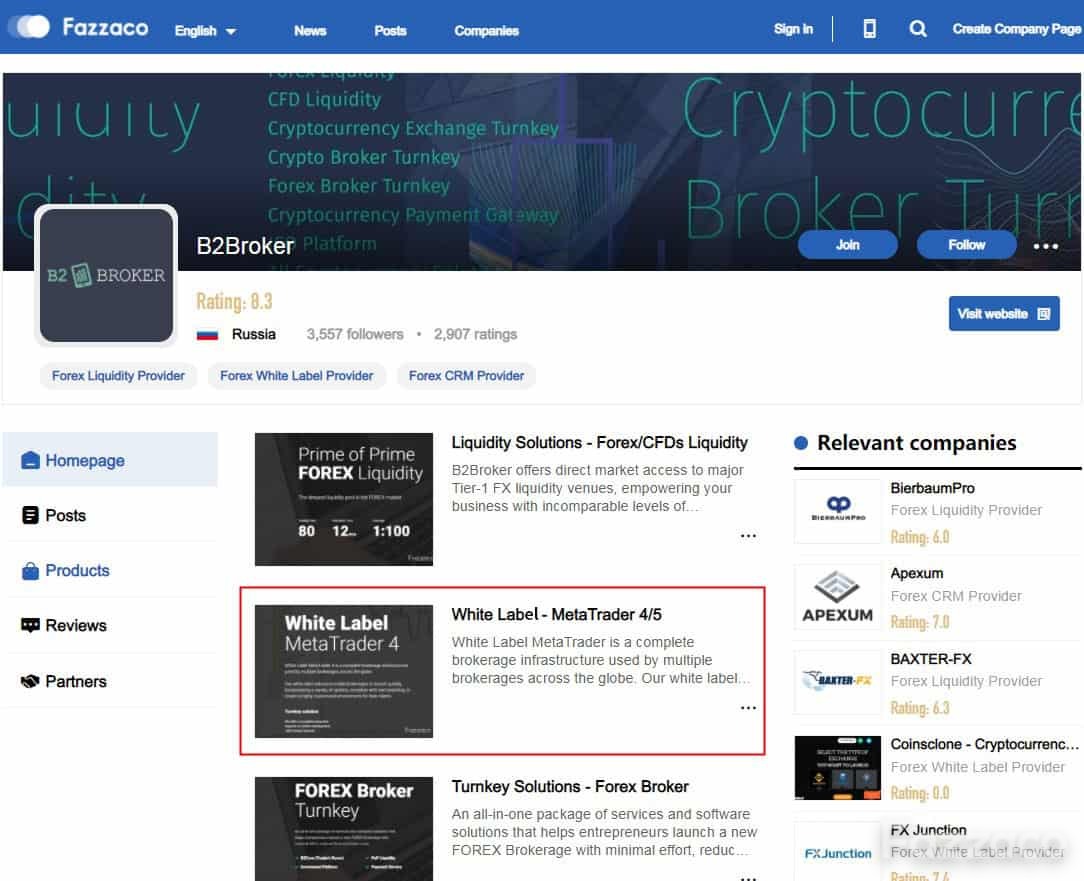Open Reviews in the sidebar

[x=110, y=626]
